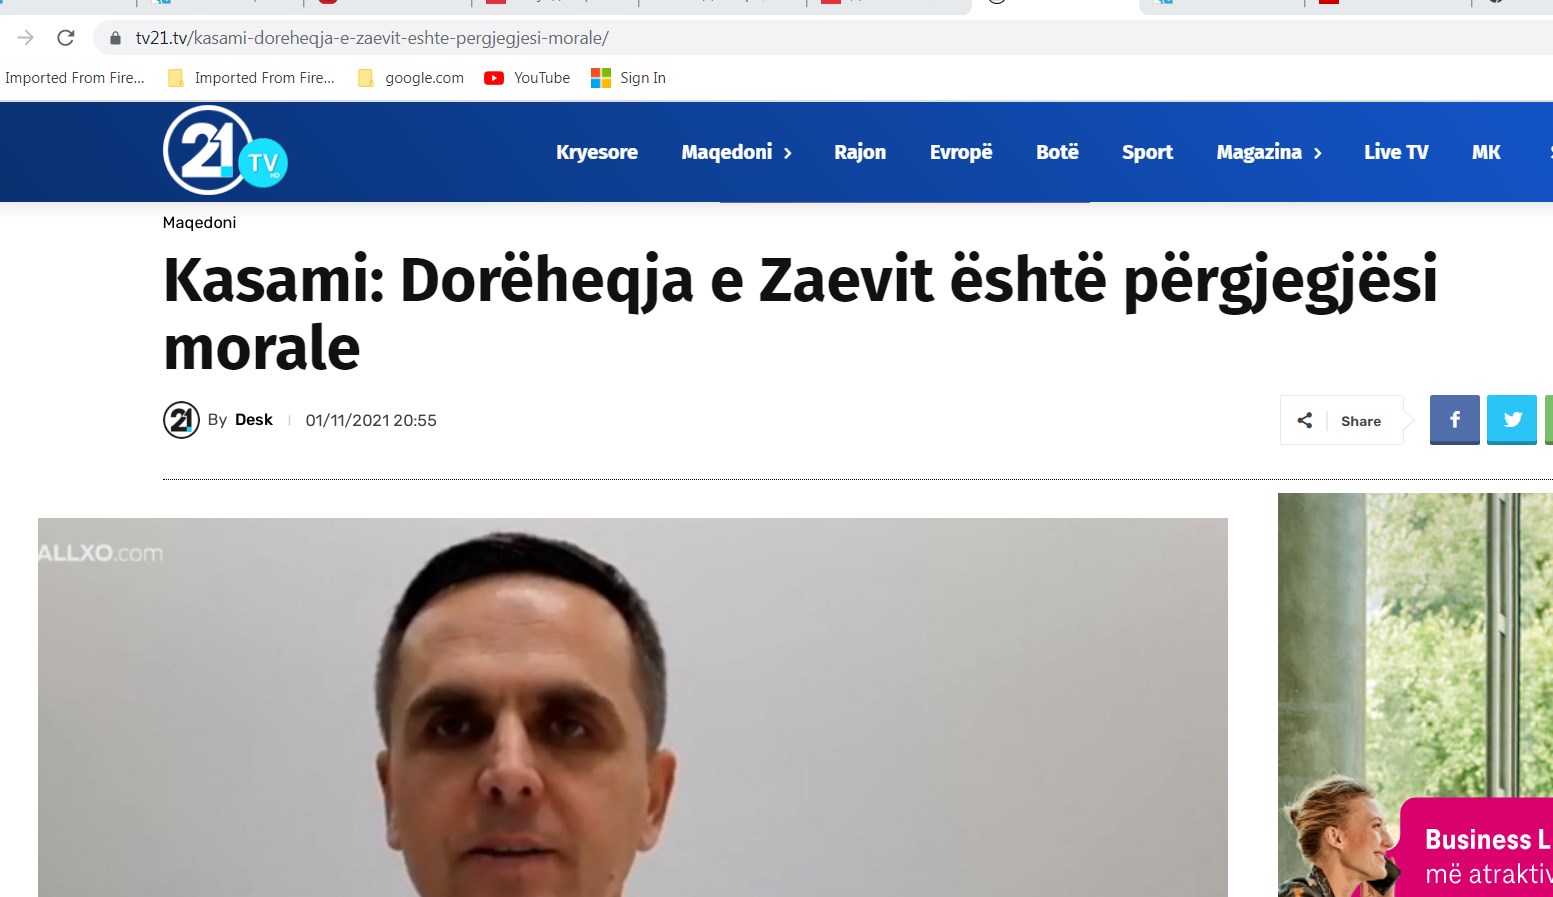The image size is (1553, 897).
Task: Open first Imported From Fire bookmark folder
Action: click(75, 78)
